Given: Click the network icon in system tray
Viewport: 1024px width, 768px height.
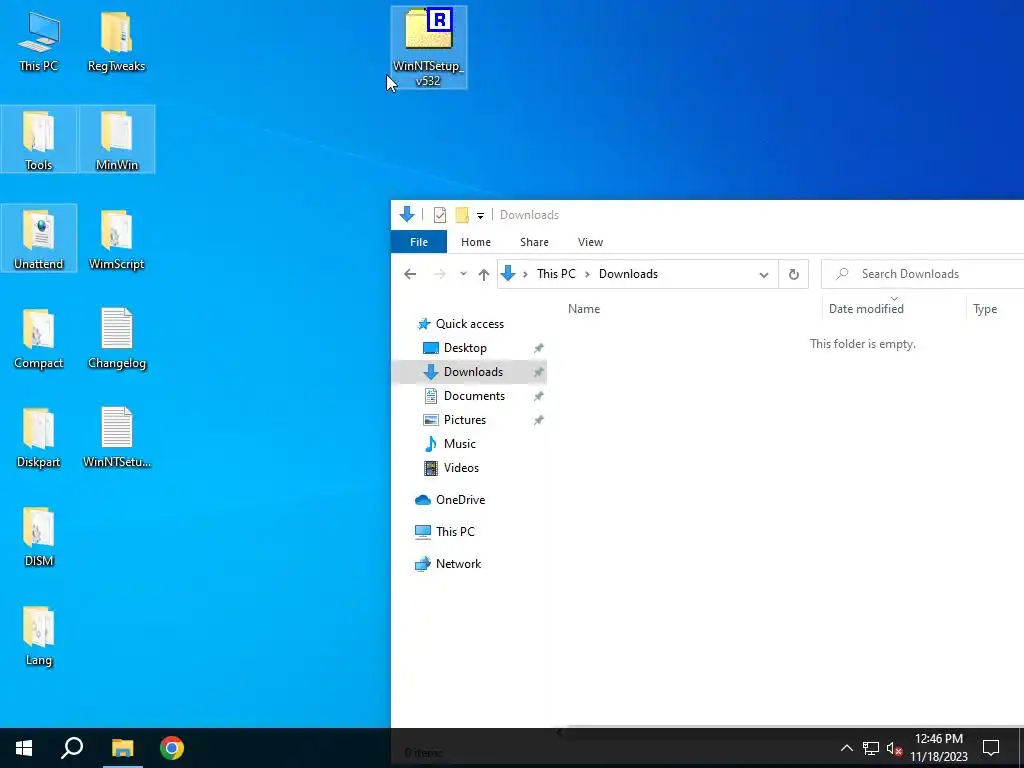Looking at the screenshot, I should click(x=871, y=748).
